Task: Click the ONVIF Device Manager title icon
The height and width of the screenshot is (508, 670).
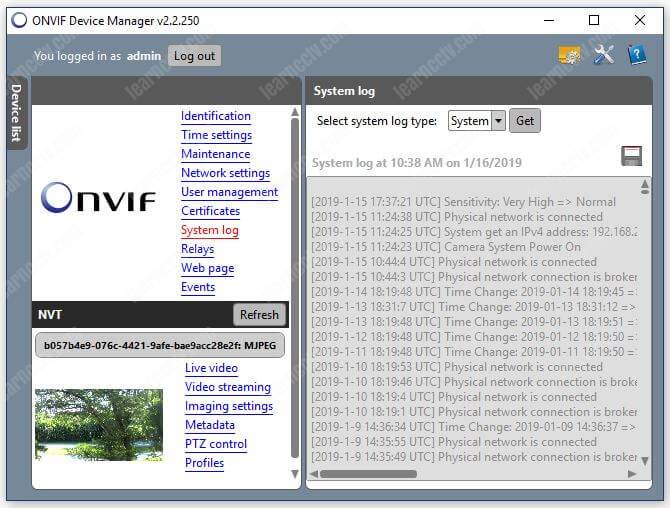Action: click(19, 20)
